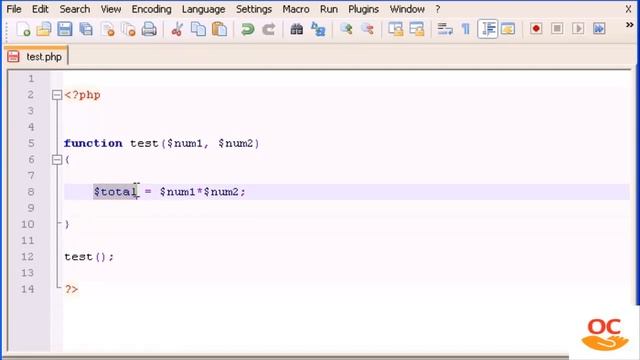Open Replace dialog icon
Screen dimensions: 640x360
318,29
